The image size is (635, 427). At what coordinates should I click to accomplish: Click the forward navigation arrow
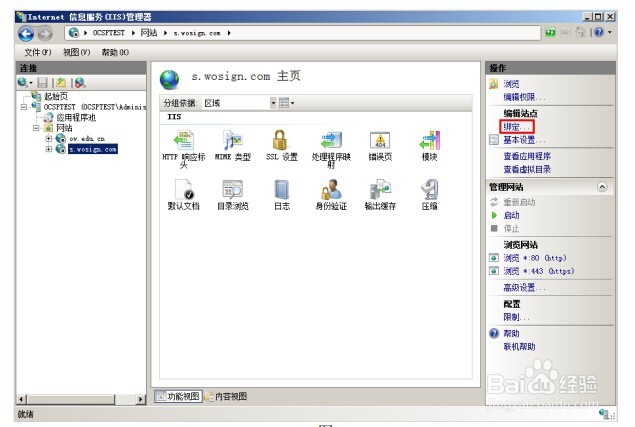[x=45, y=34]
